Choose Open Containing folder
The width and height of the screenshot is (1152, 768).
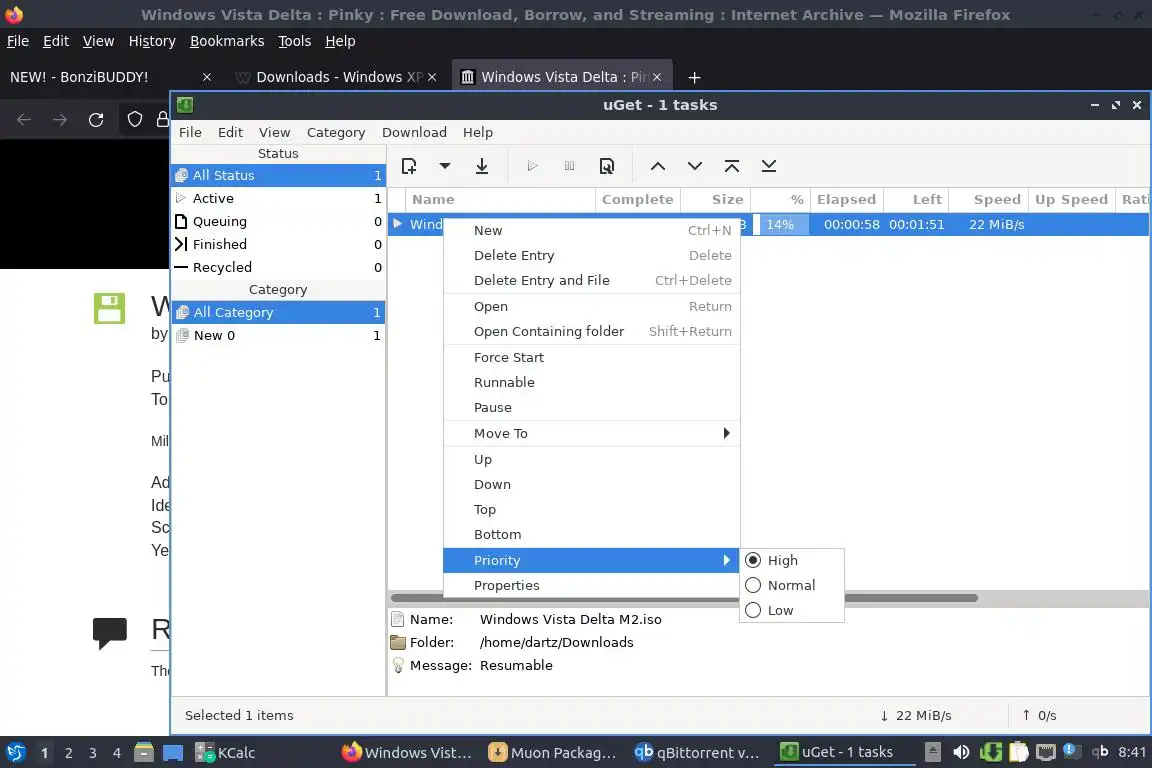[591, 331]
